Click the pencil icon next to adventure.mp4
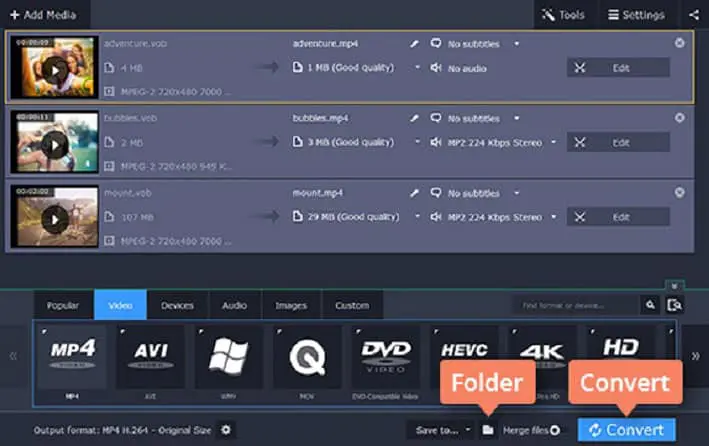This screenshot has width=709, height=446. (415, 44)
